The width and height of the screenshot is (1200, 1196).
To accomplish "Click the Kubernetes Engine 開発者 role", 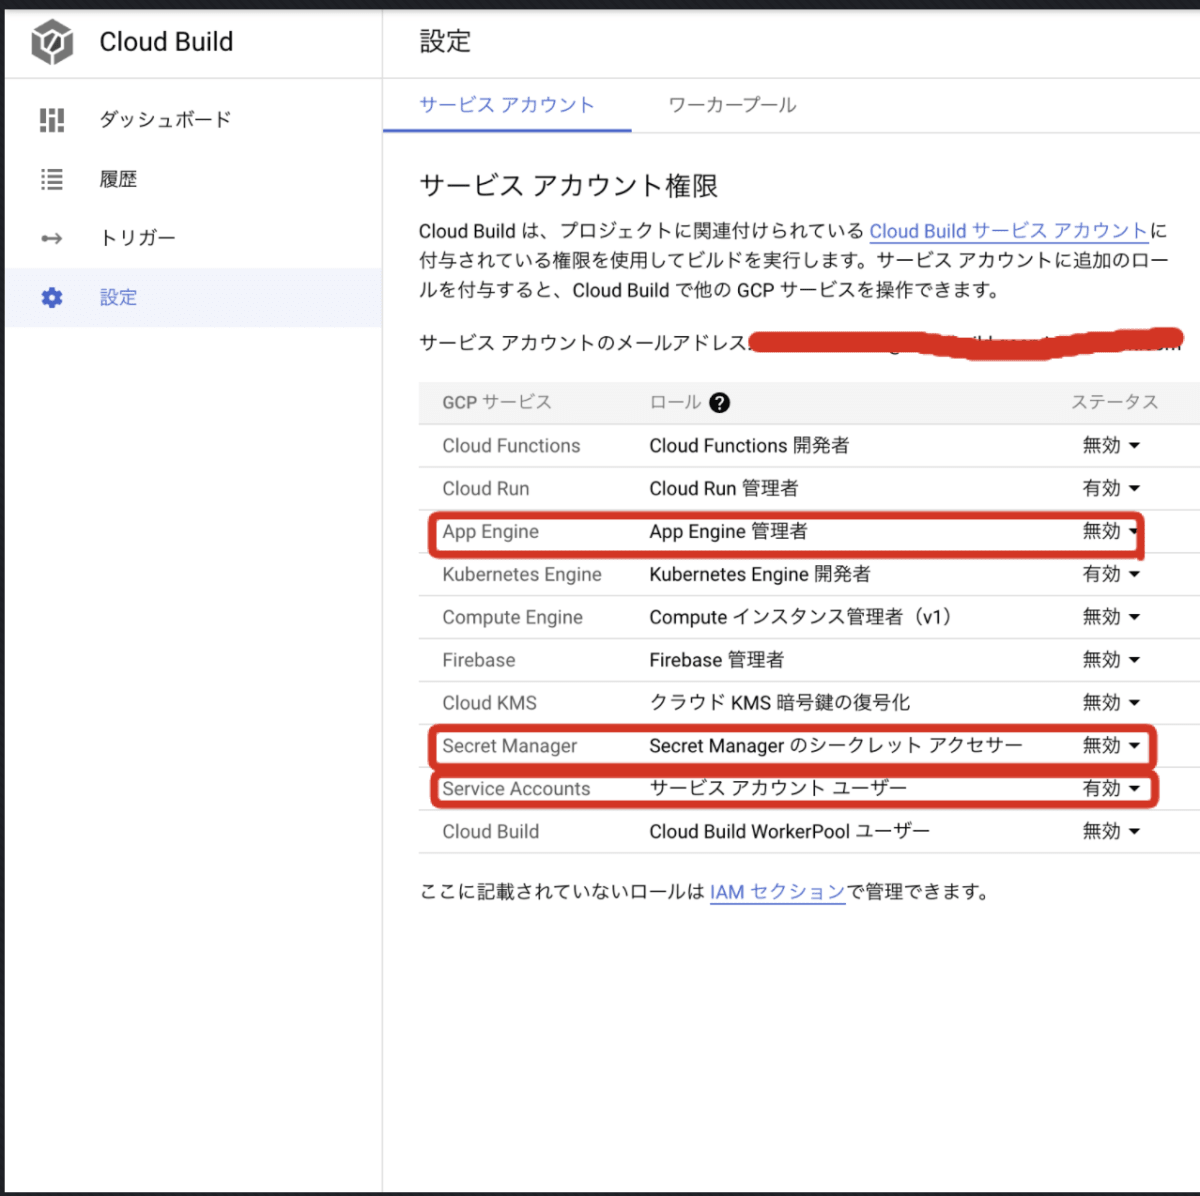I will 760,575.
